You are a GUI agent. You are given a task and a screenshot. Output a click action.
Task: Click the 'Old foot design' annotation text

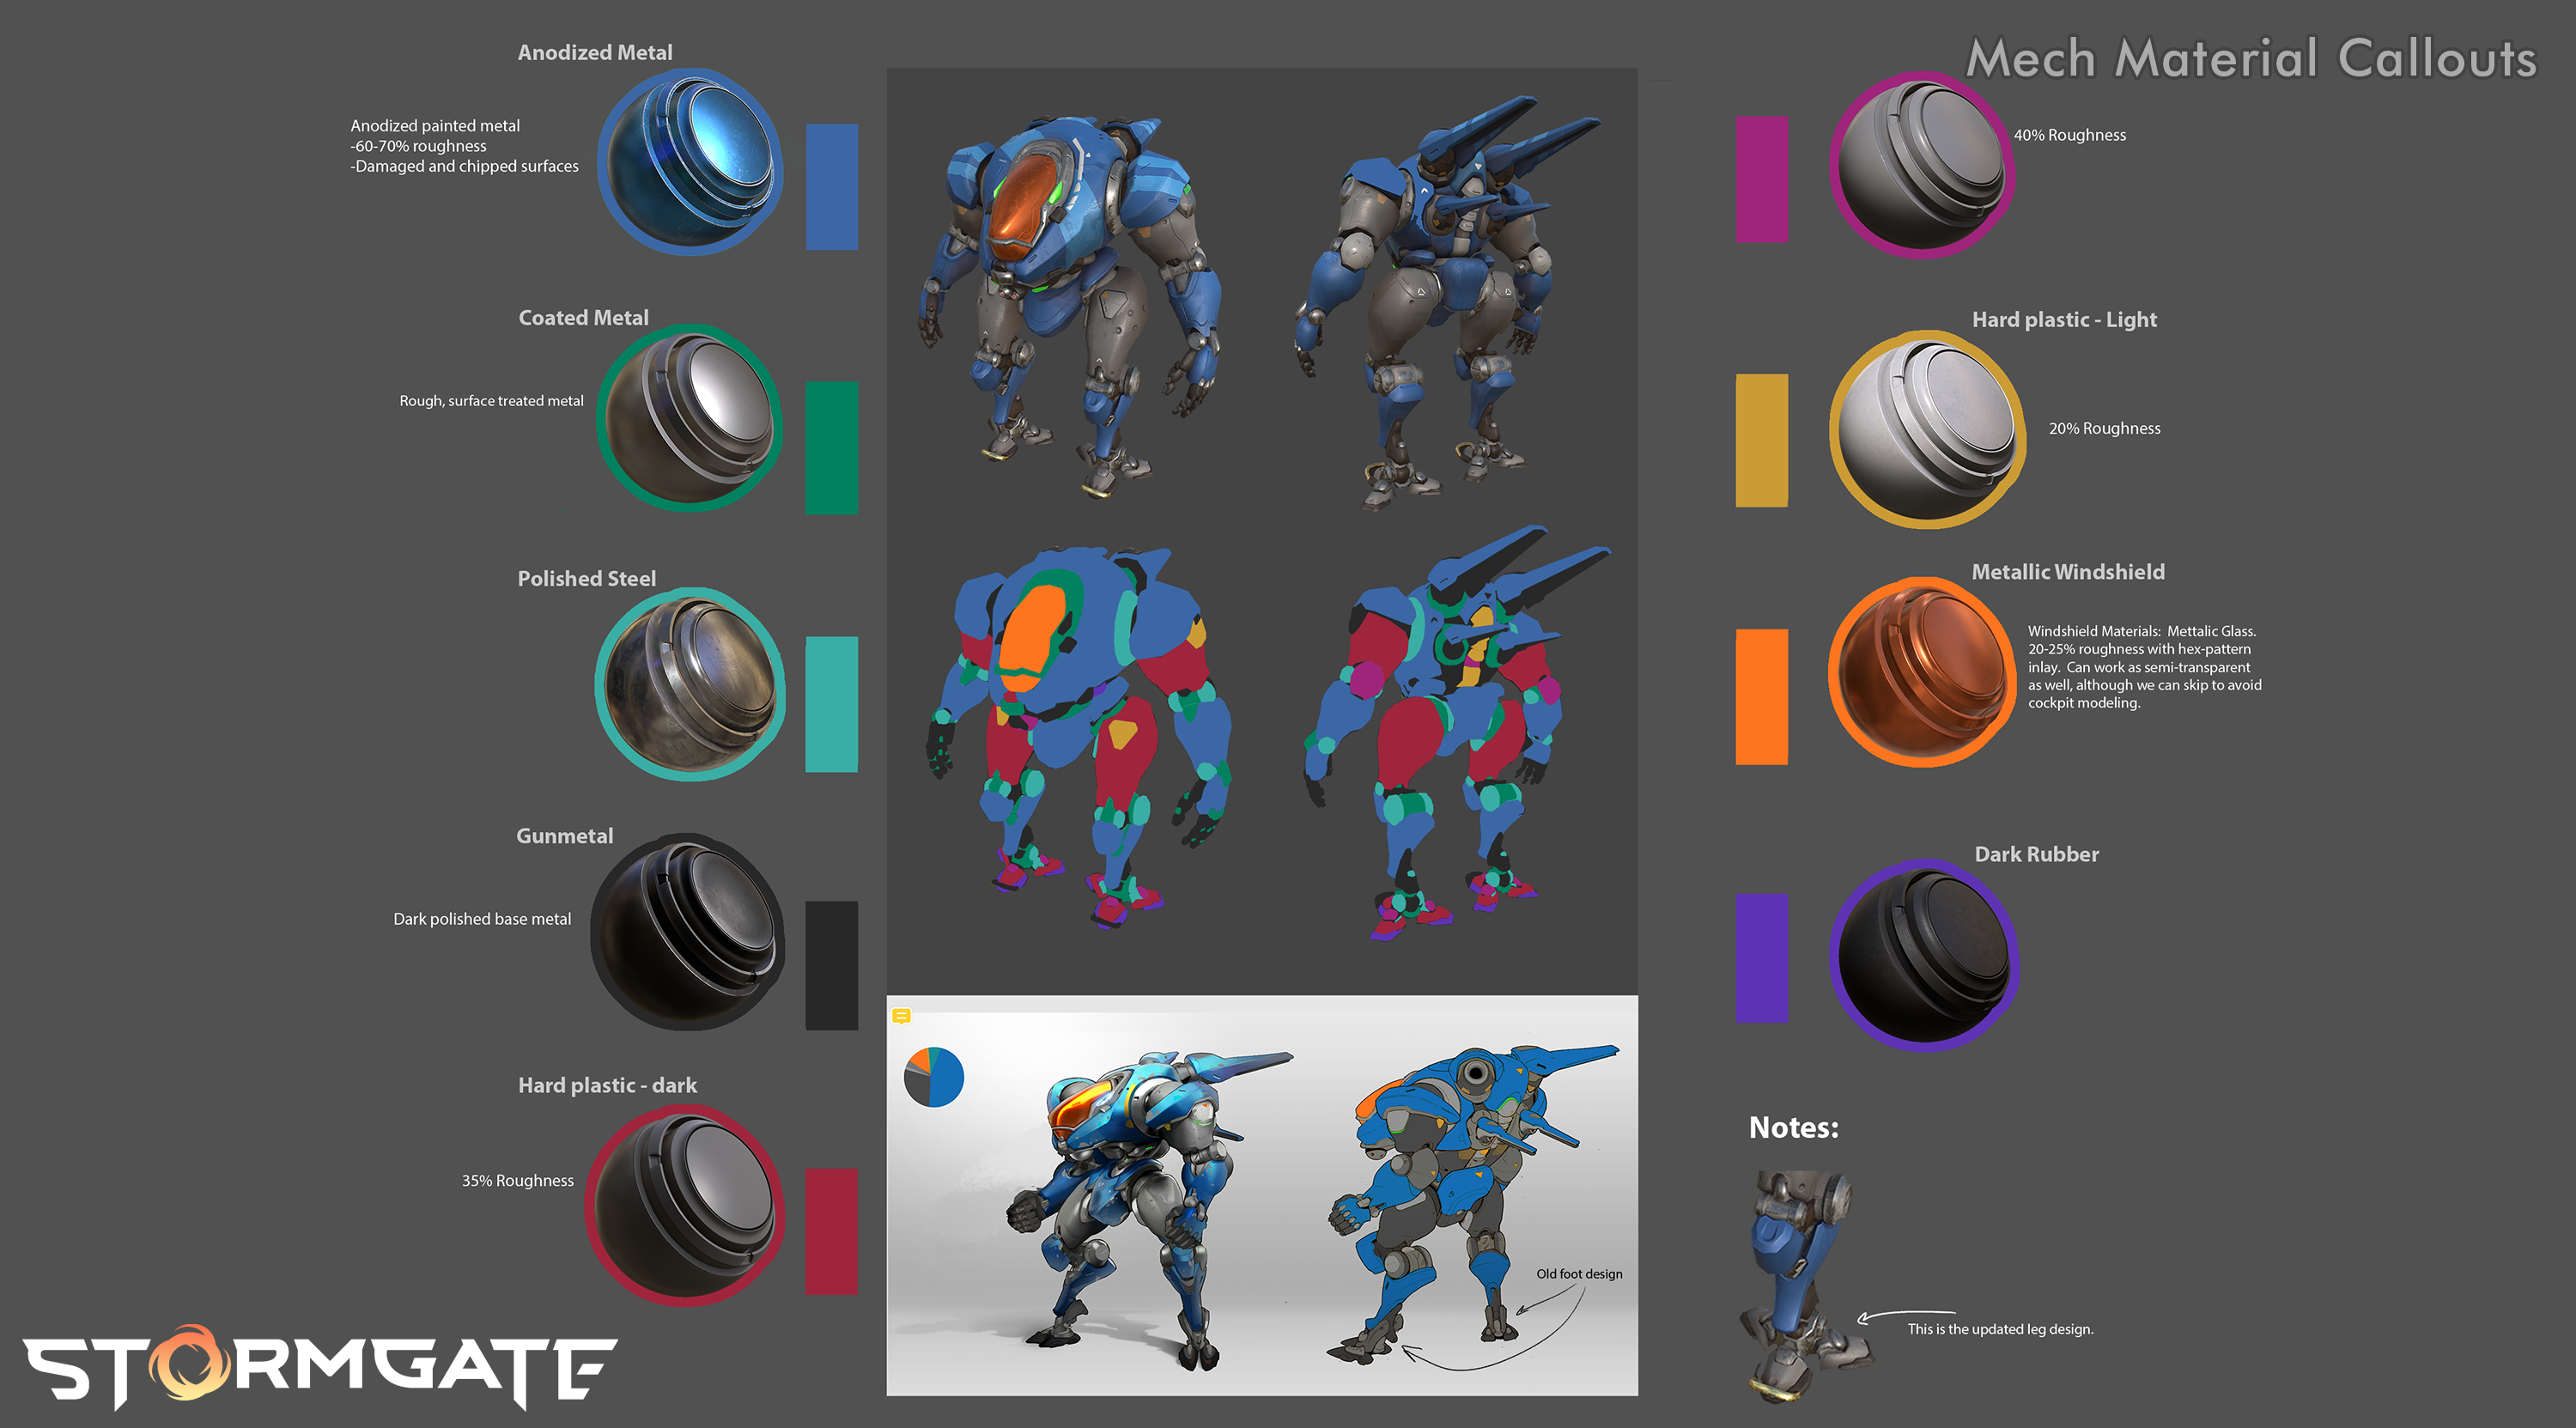[1579, 1273]
